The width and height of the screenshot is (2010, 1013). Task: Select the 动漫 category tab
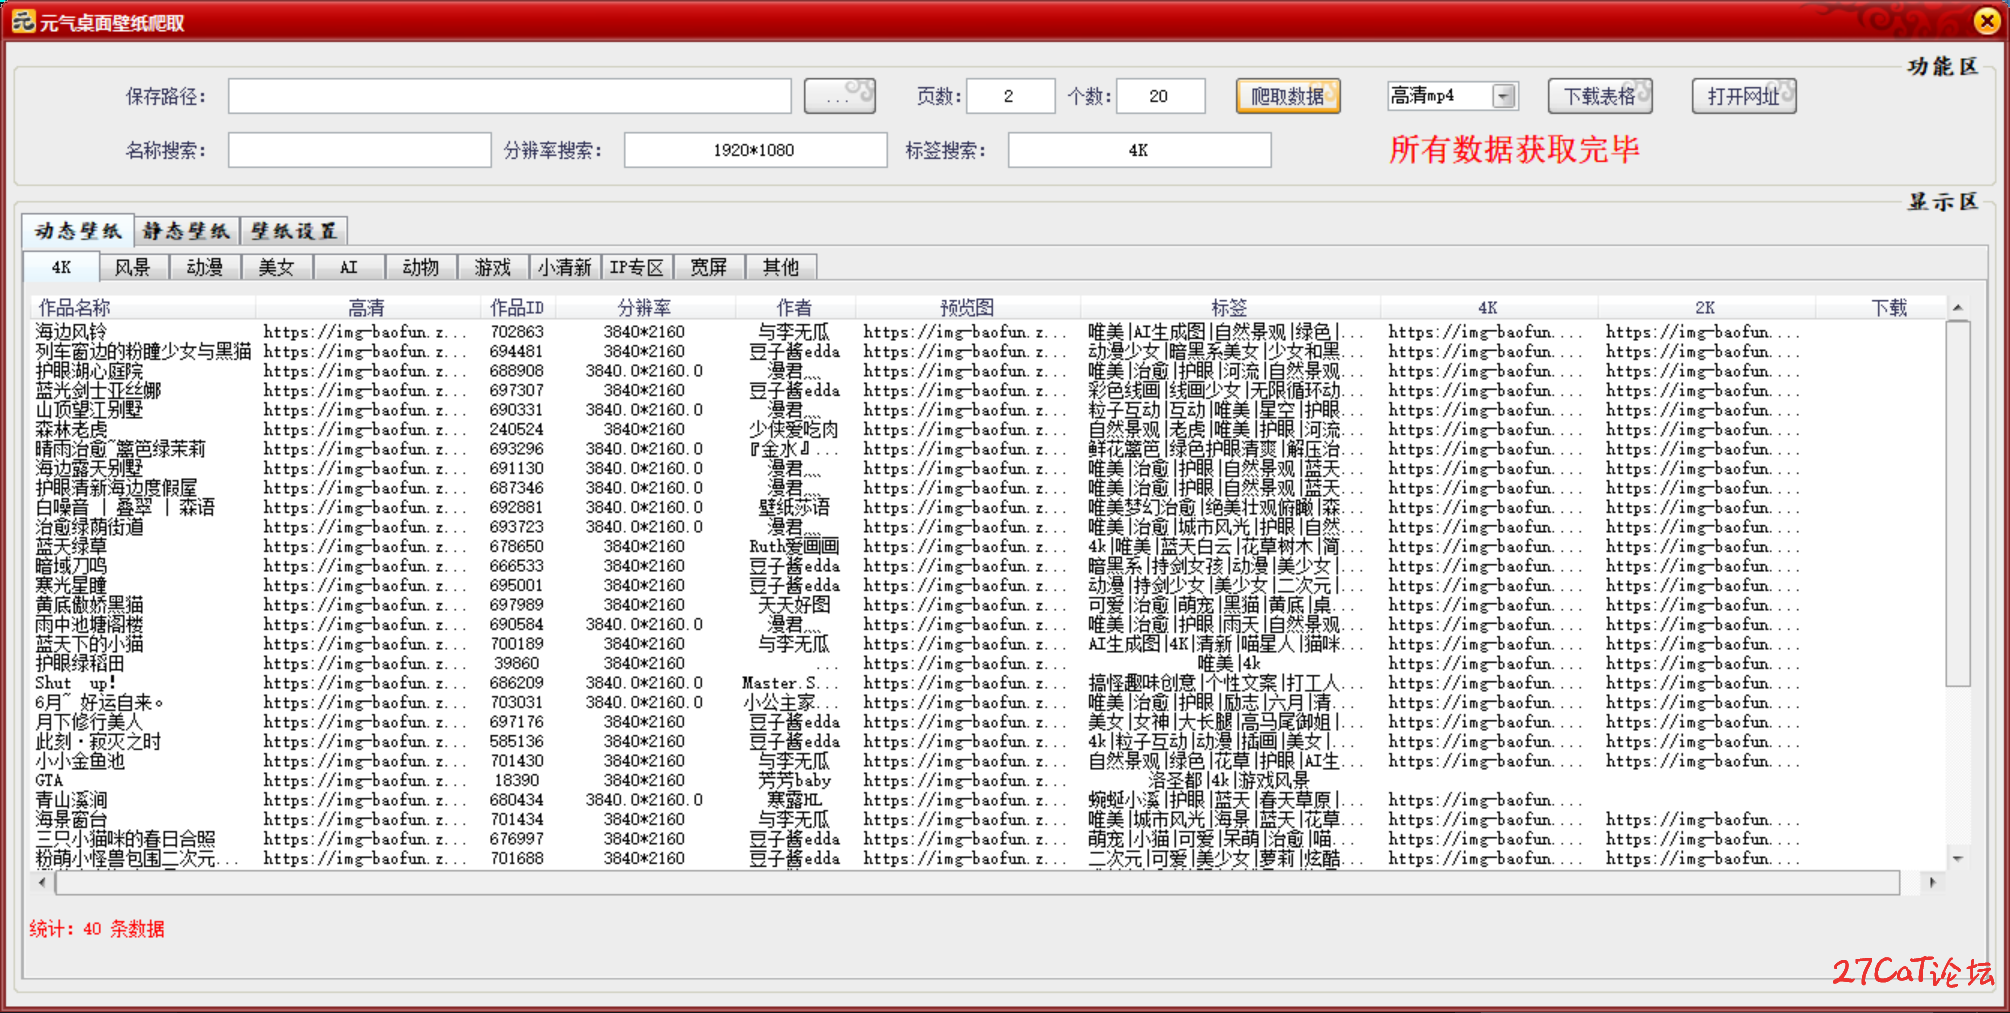[x=204, y=267]
